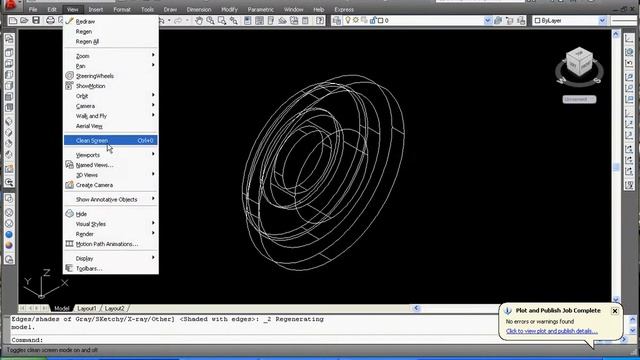Choose Create Camera menu item
This screenshot has height=360, width=640.
[x=111, y=185]
